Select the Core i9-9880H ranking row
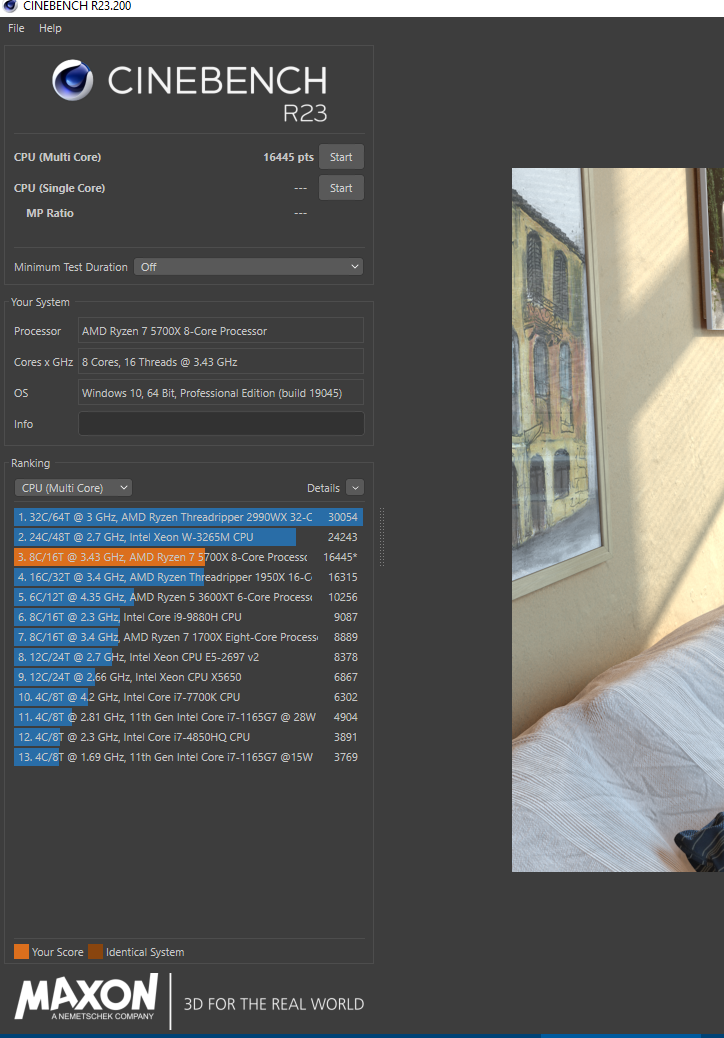This screenshot has width=724, height=1038. coord(188,617)
